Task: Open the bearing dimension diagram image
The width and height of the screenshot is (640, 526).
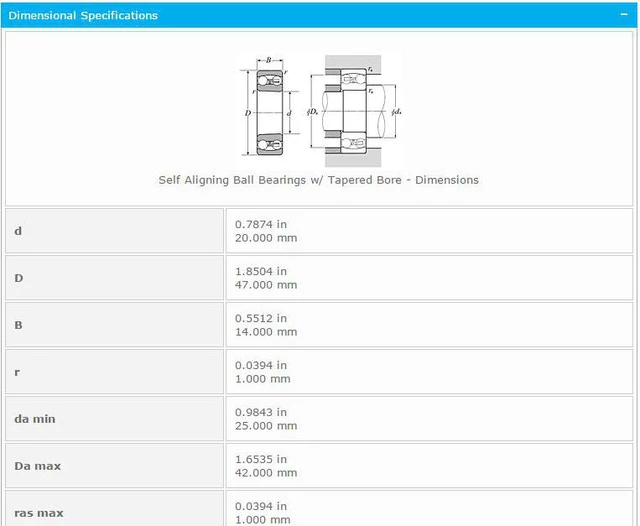Action: (321, 111)
